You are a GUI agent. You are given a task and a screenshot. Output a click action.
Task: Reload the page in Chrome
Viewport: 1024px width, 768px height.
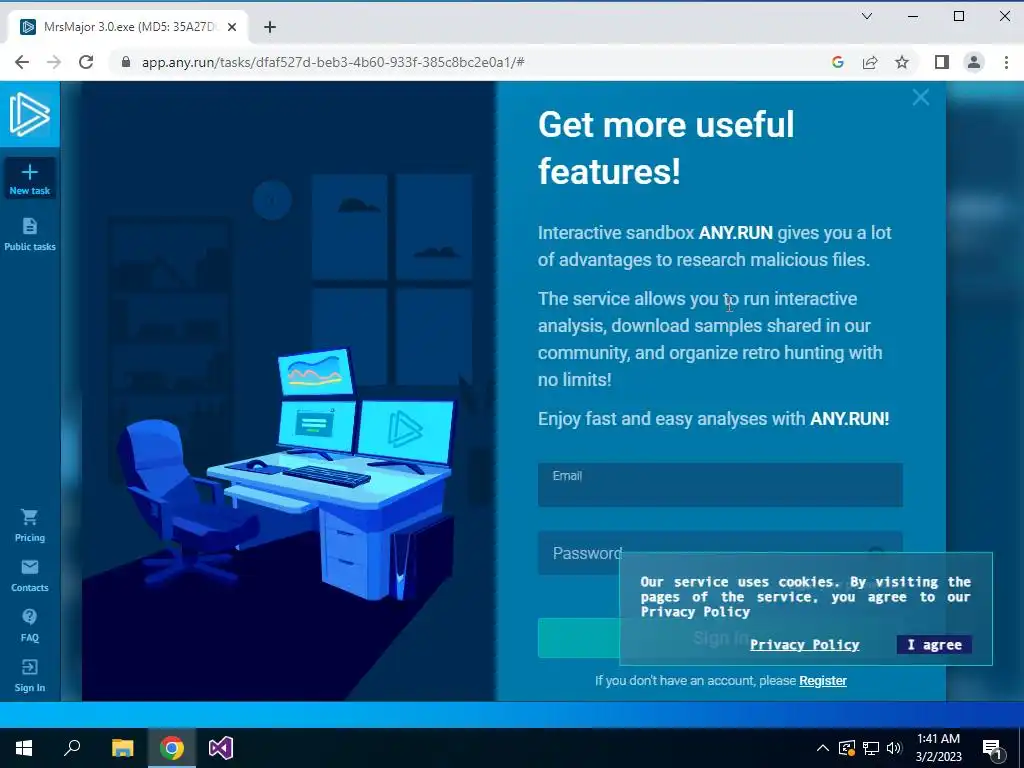tap(86, 62)
